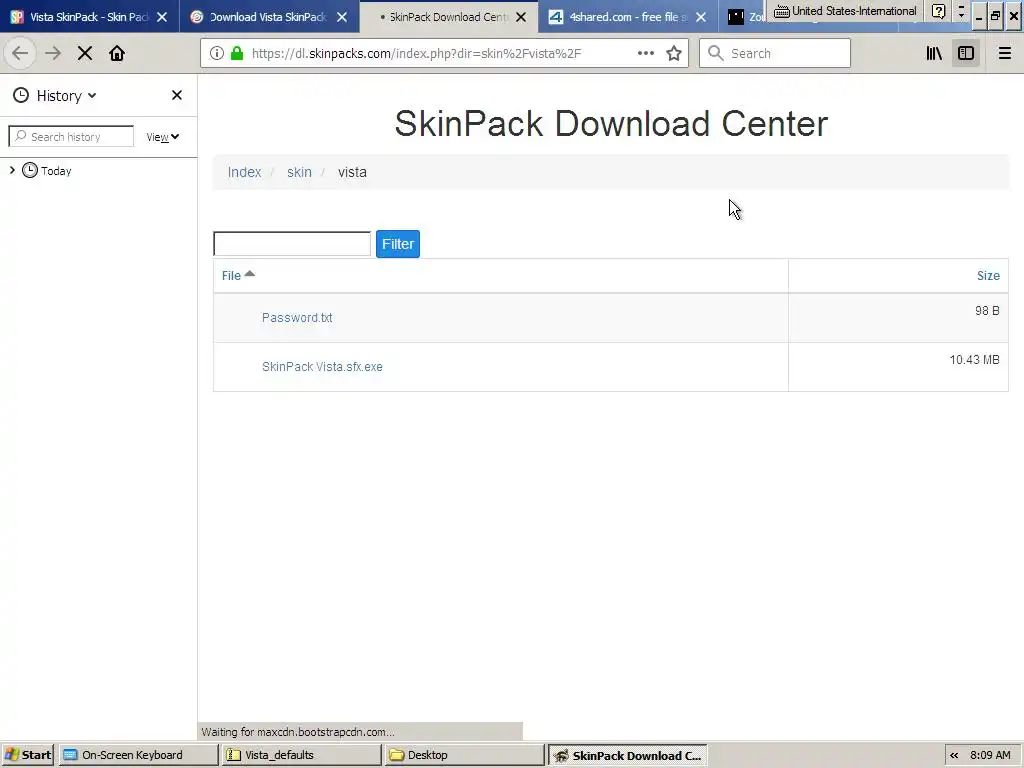Open the Index breadcrumb link

point(244,172)
